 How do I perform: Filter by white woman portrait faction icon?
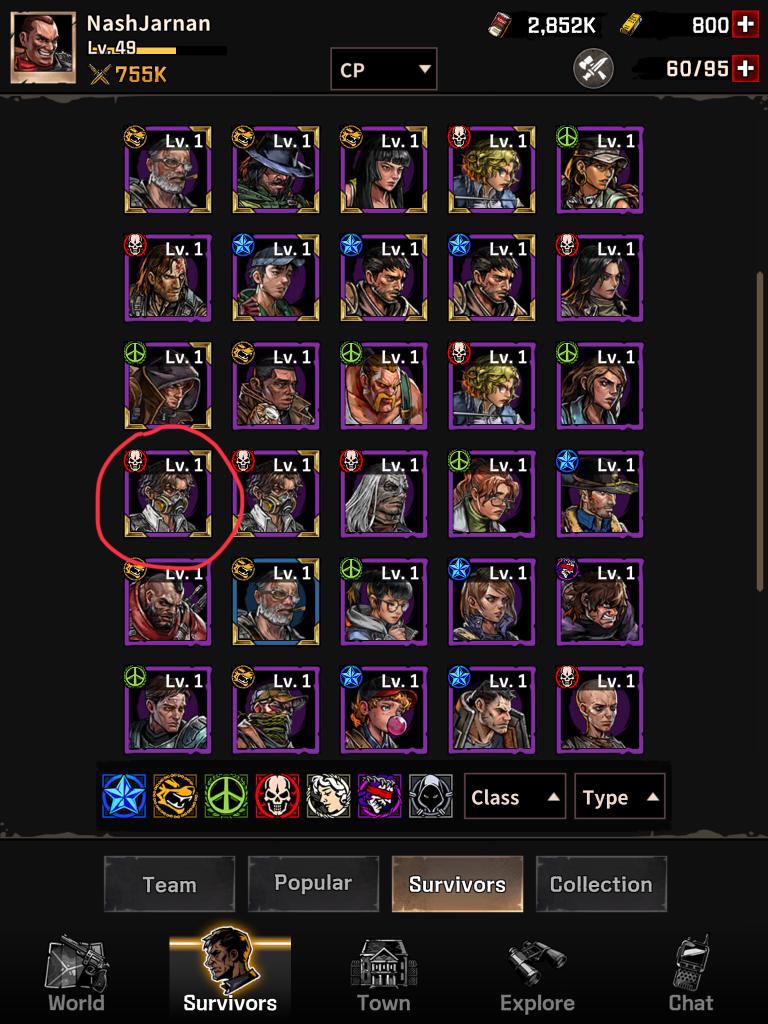click(328, 795)
